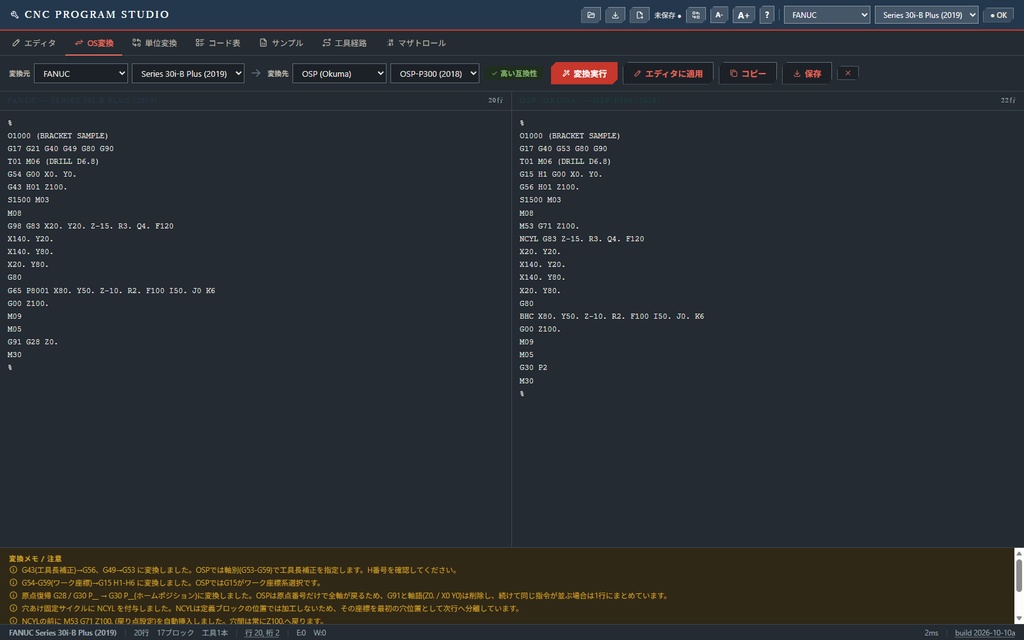Image resolution: width=1024 pixels, height=640 pixels.
Task: Switch to the エディタ tab
Action: coord(34,43)
